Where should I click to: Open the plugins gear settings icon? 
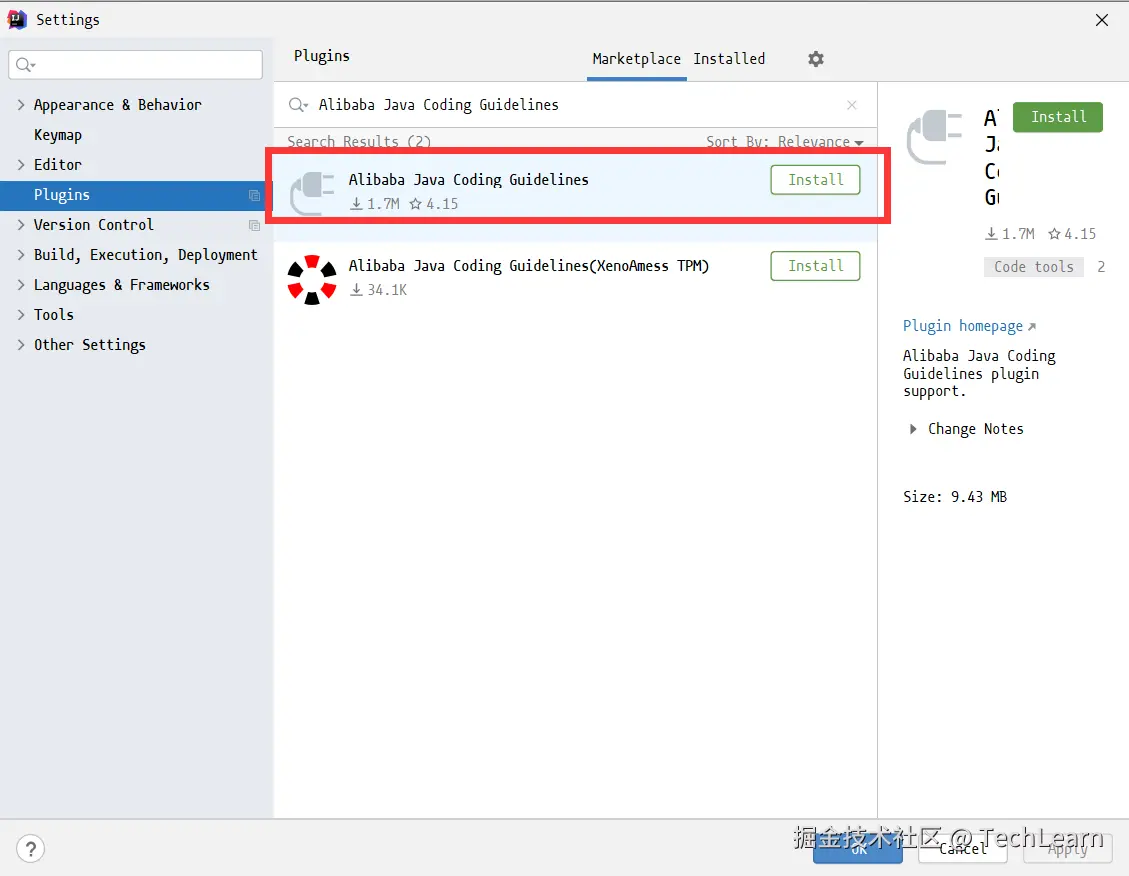point(815,59)
